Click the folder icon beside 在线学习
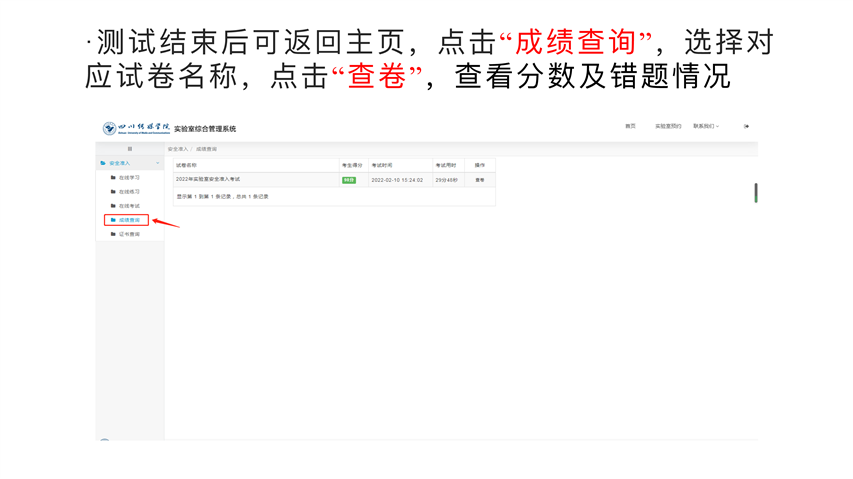Image resolution: width=853 pixels, height=479 pixels. coord(113,178)
